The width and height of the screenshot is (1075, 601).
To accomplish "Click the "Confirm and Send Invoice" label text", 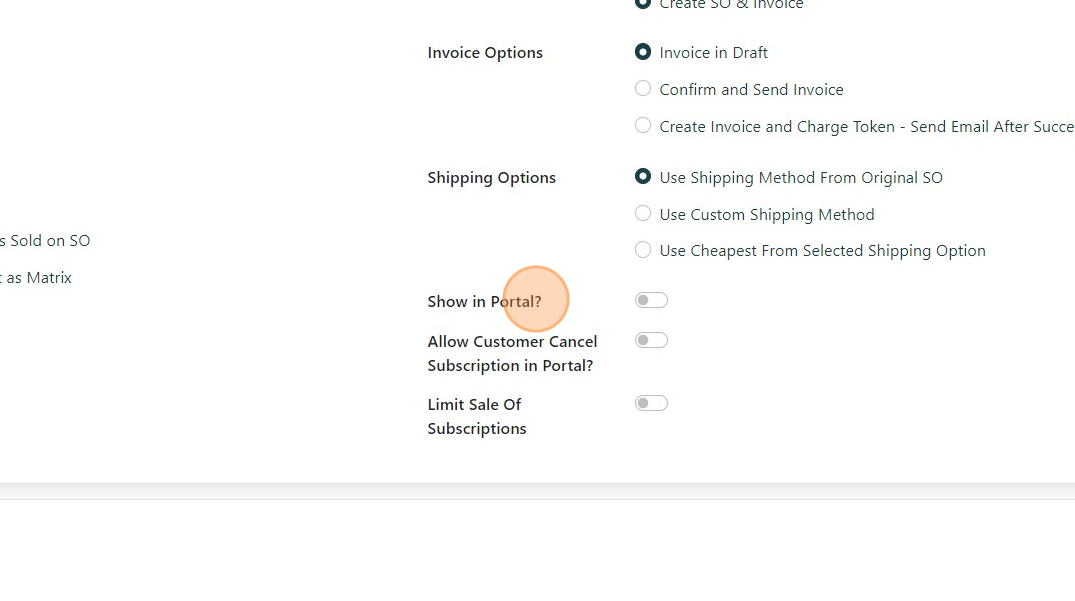I will tap(751, 90).
